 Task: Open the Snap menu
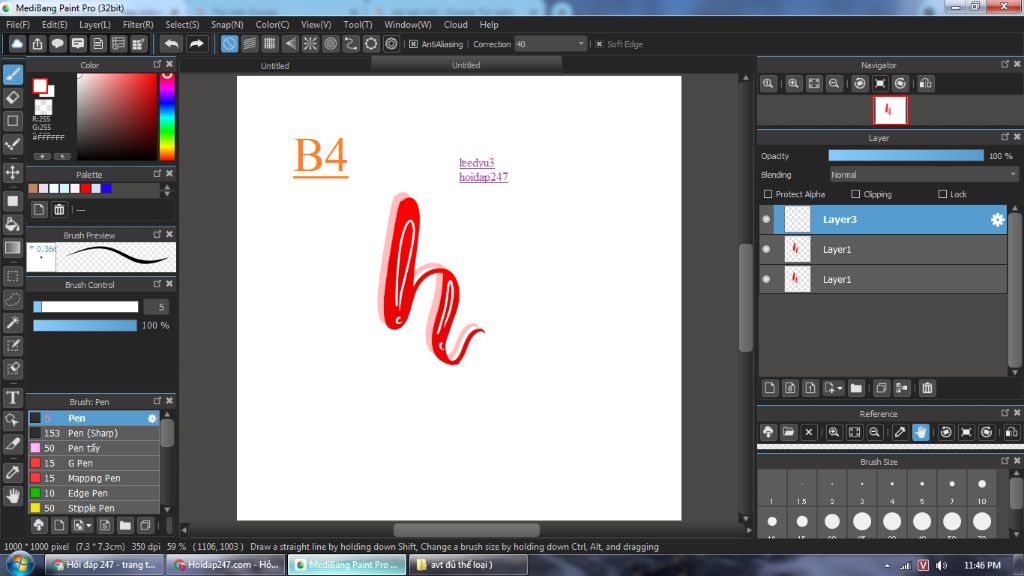click(x=227, y=24)
